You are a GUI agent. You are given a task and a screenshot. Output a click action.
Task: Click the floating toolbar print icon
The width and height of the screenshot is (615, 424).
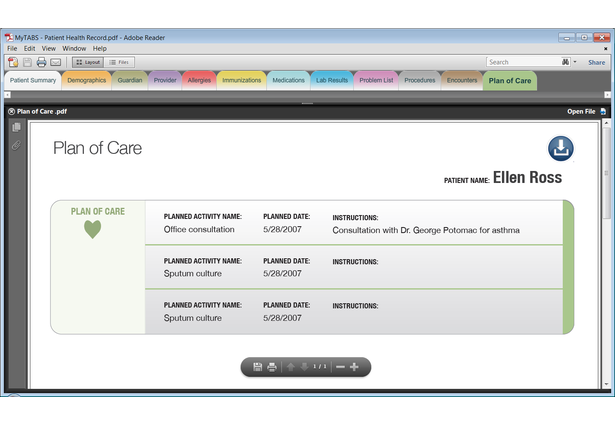[x=272, y=367]
